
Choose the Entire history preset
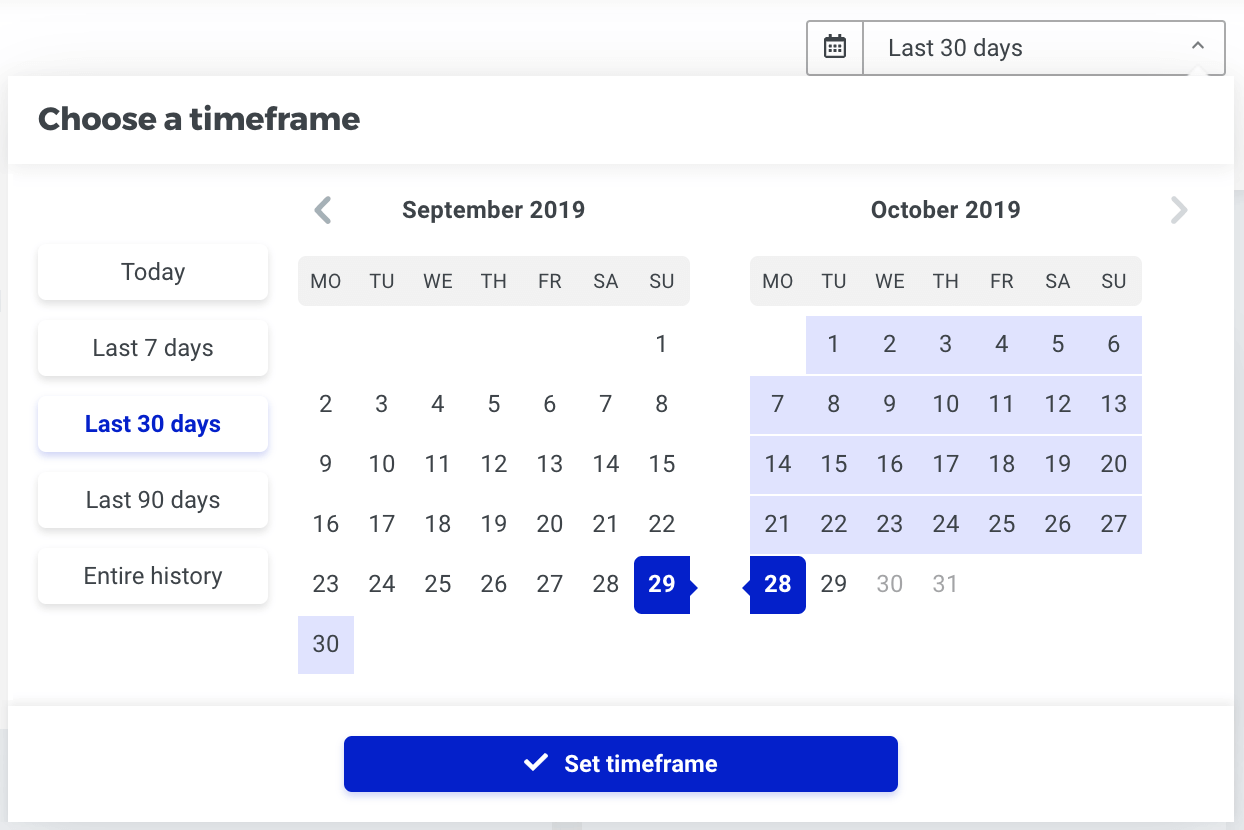coord(153,576)
